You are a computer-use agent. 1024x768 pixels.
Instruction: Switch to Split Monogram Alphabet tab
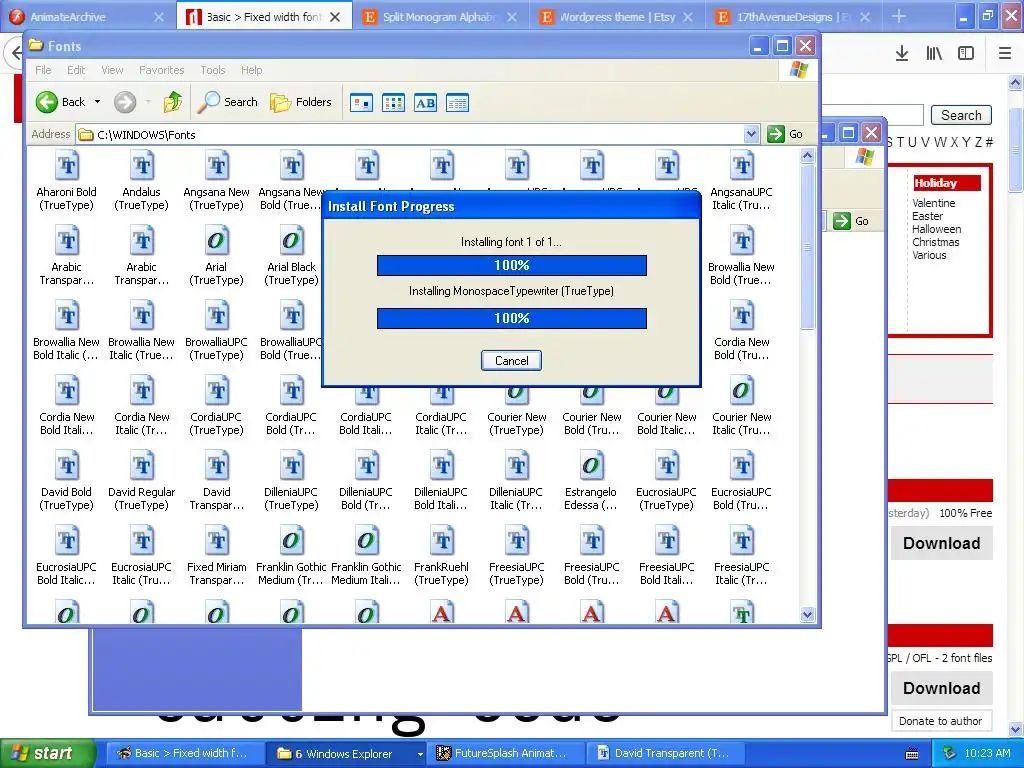[438, 17]
